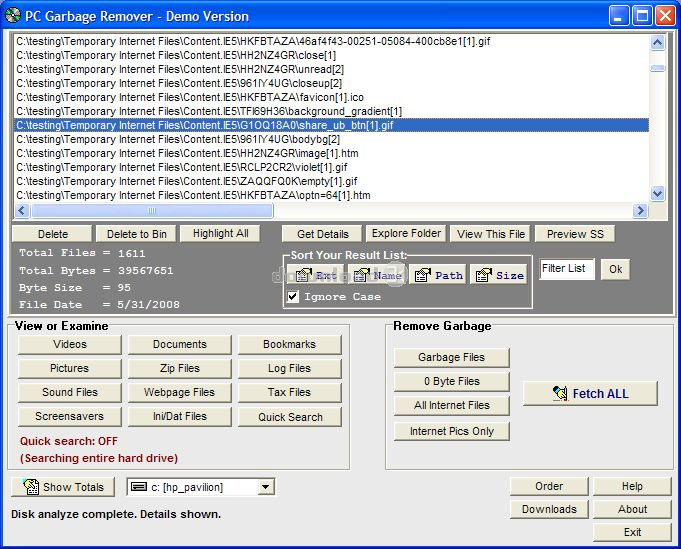Open Ini/Dat Files category
Screen dimensions: 681x549
point(180,416)
